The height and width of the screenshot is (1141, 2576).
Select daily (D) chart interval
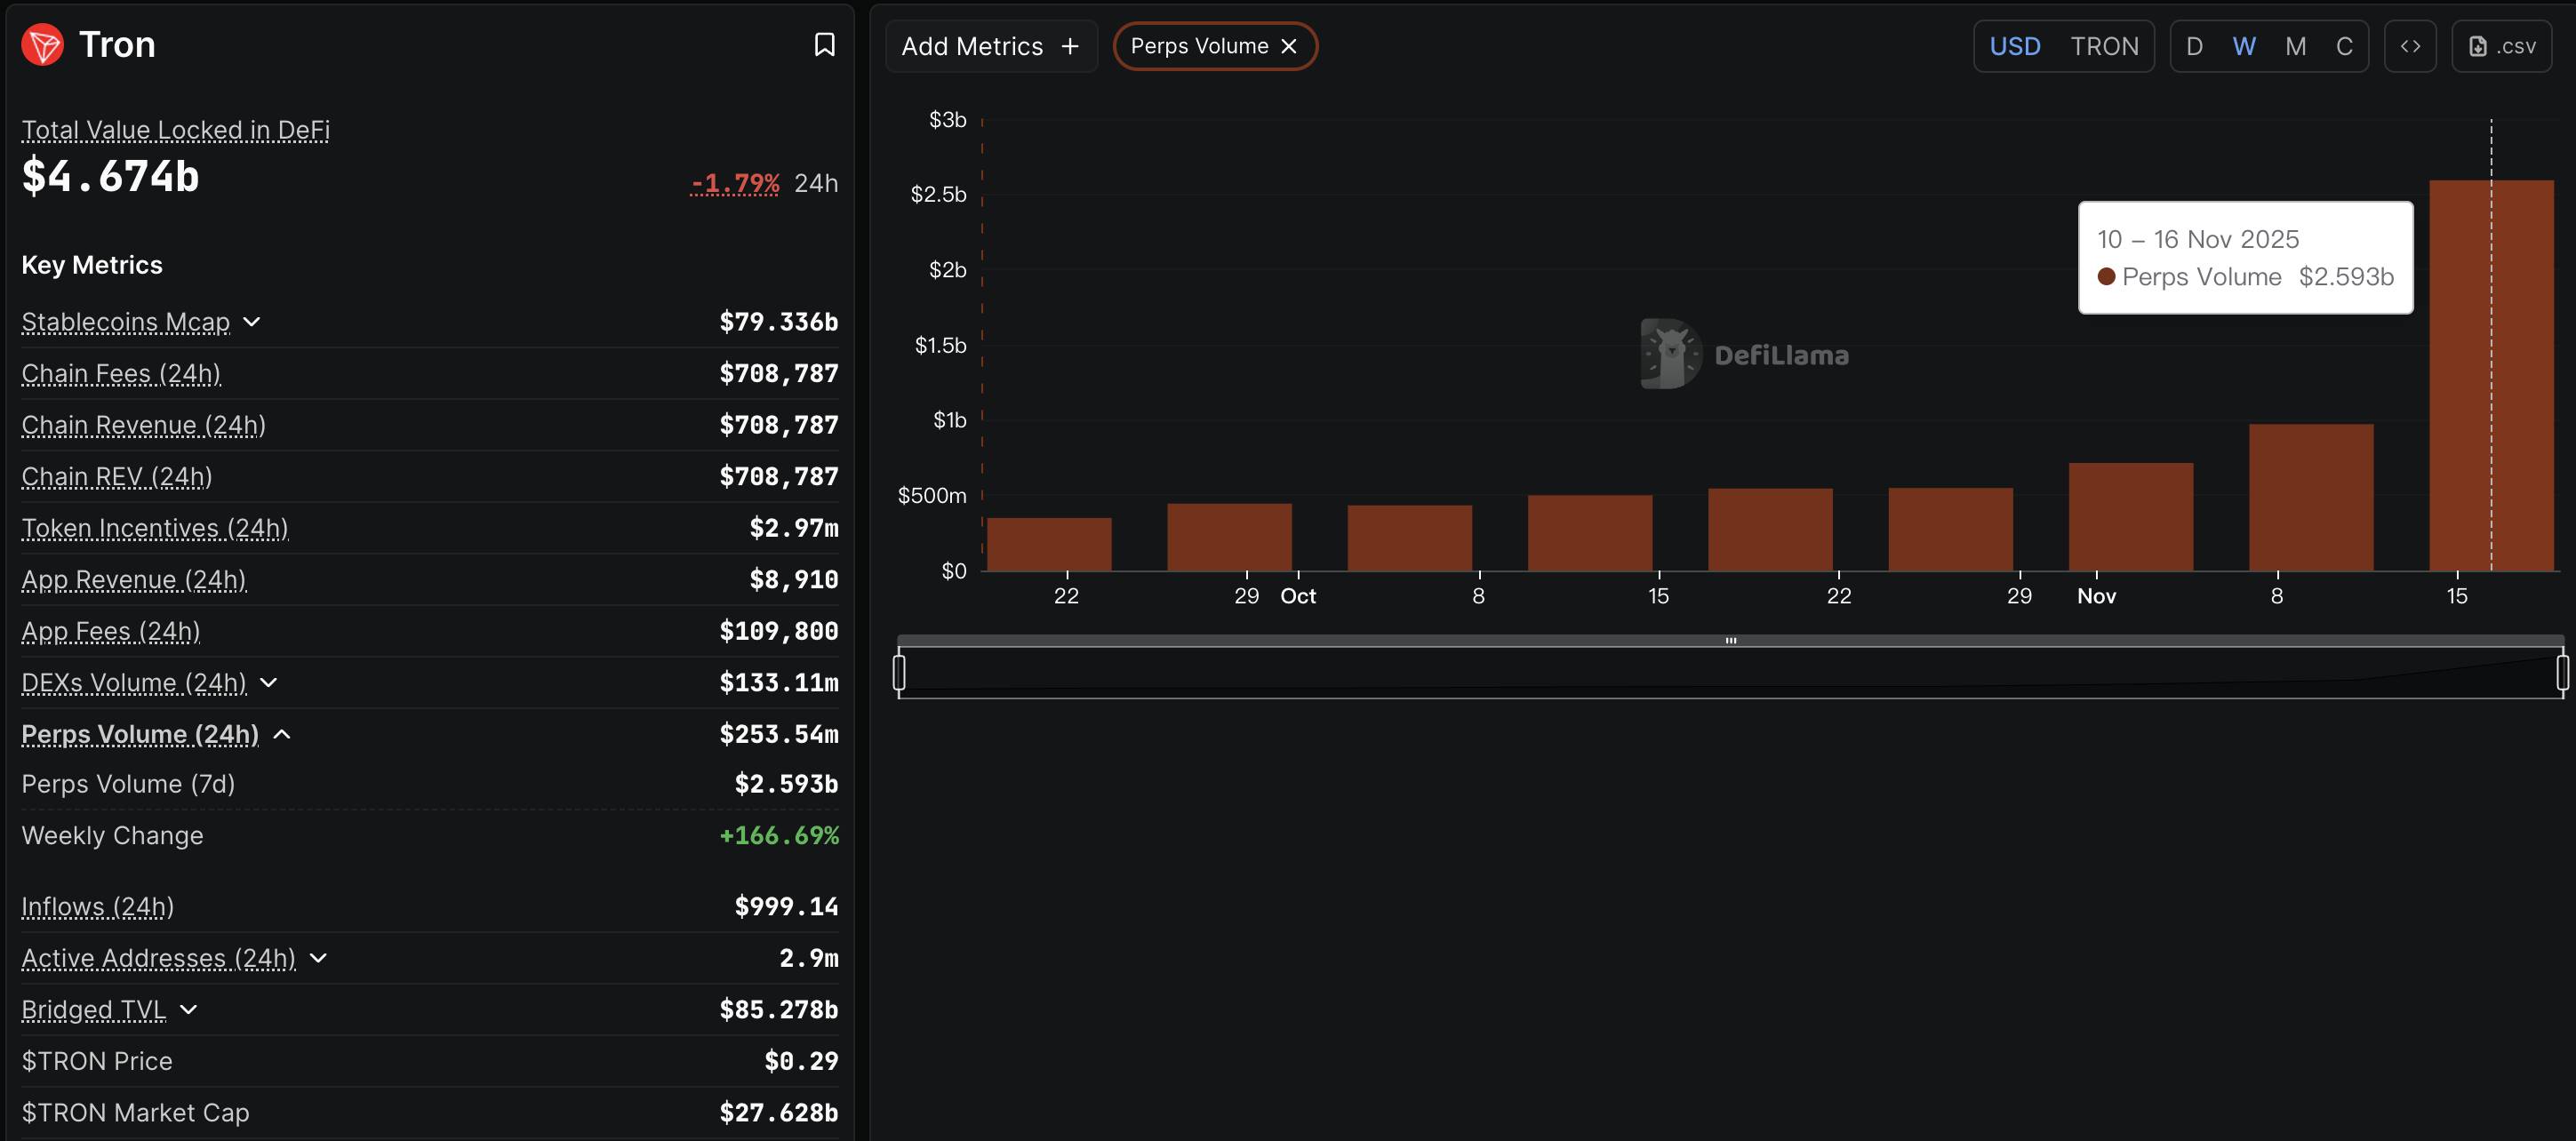[2194, 46]
